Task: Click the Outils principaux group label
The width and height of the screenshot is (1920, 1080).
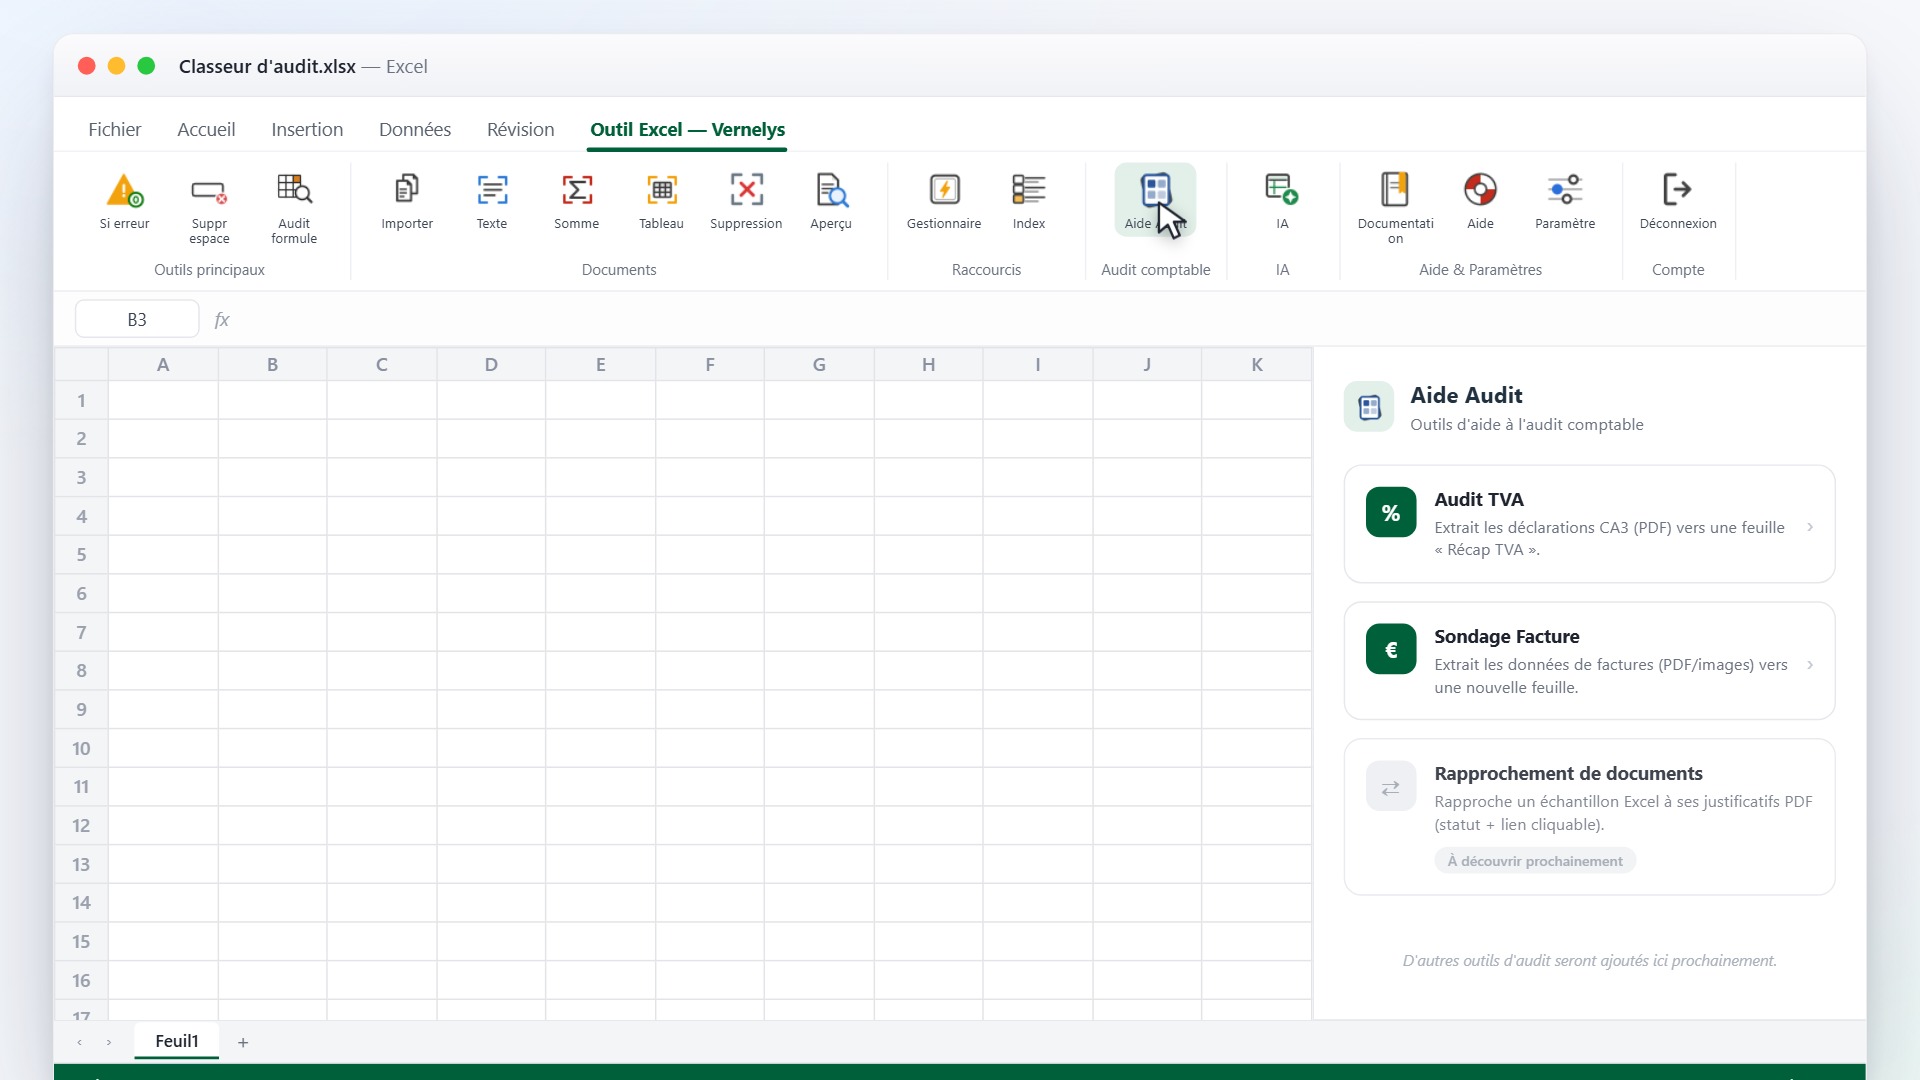Action: click(x=209, y=270)
